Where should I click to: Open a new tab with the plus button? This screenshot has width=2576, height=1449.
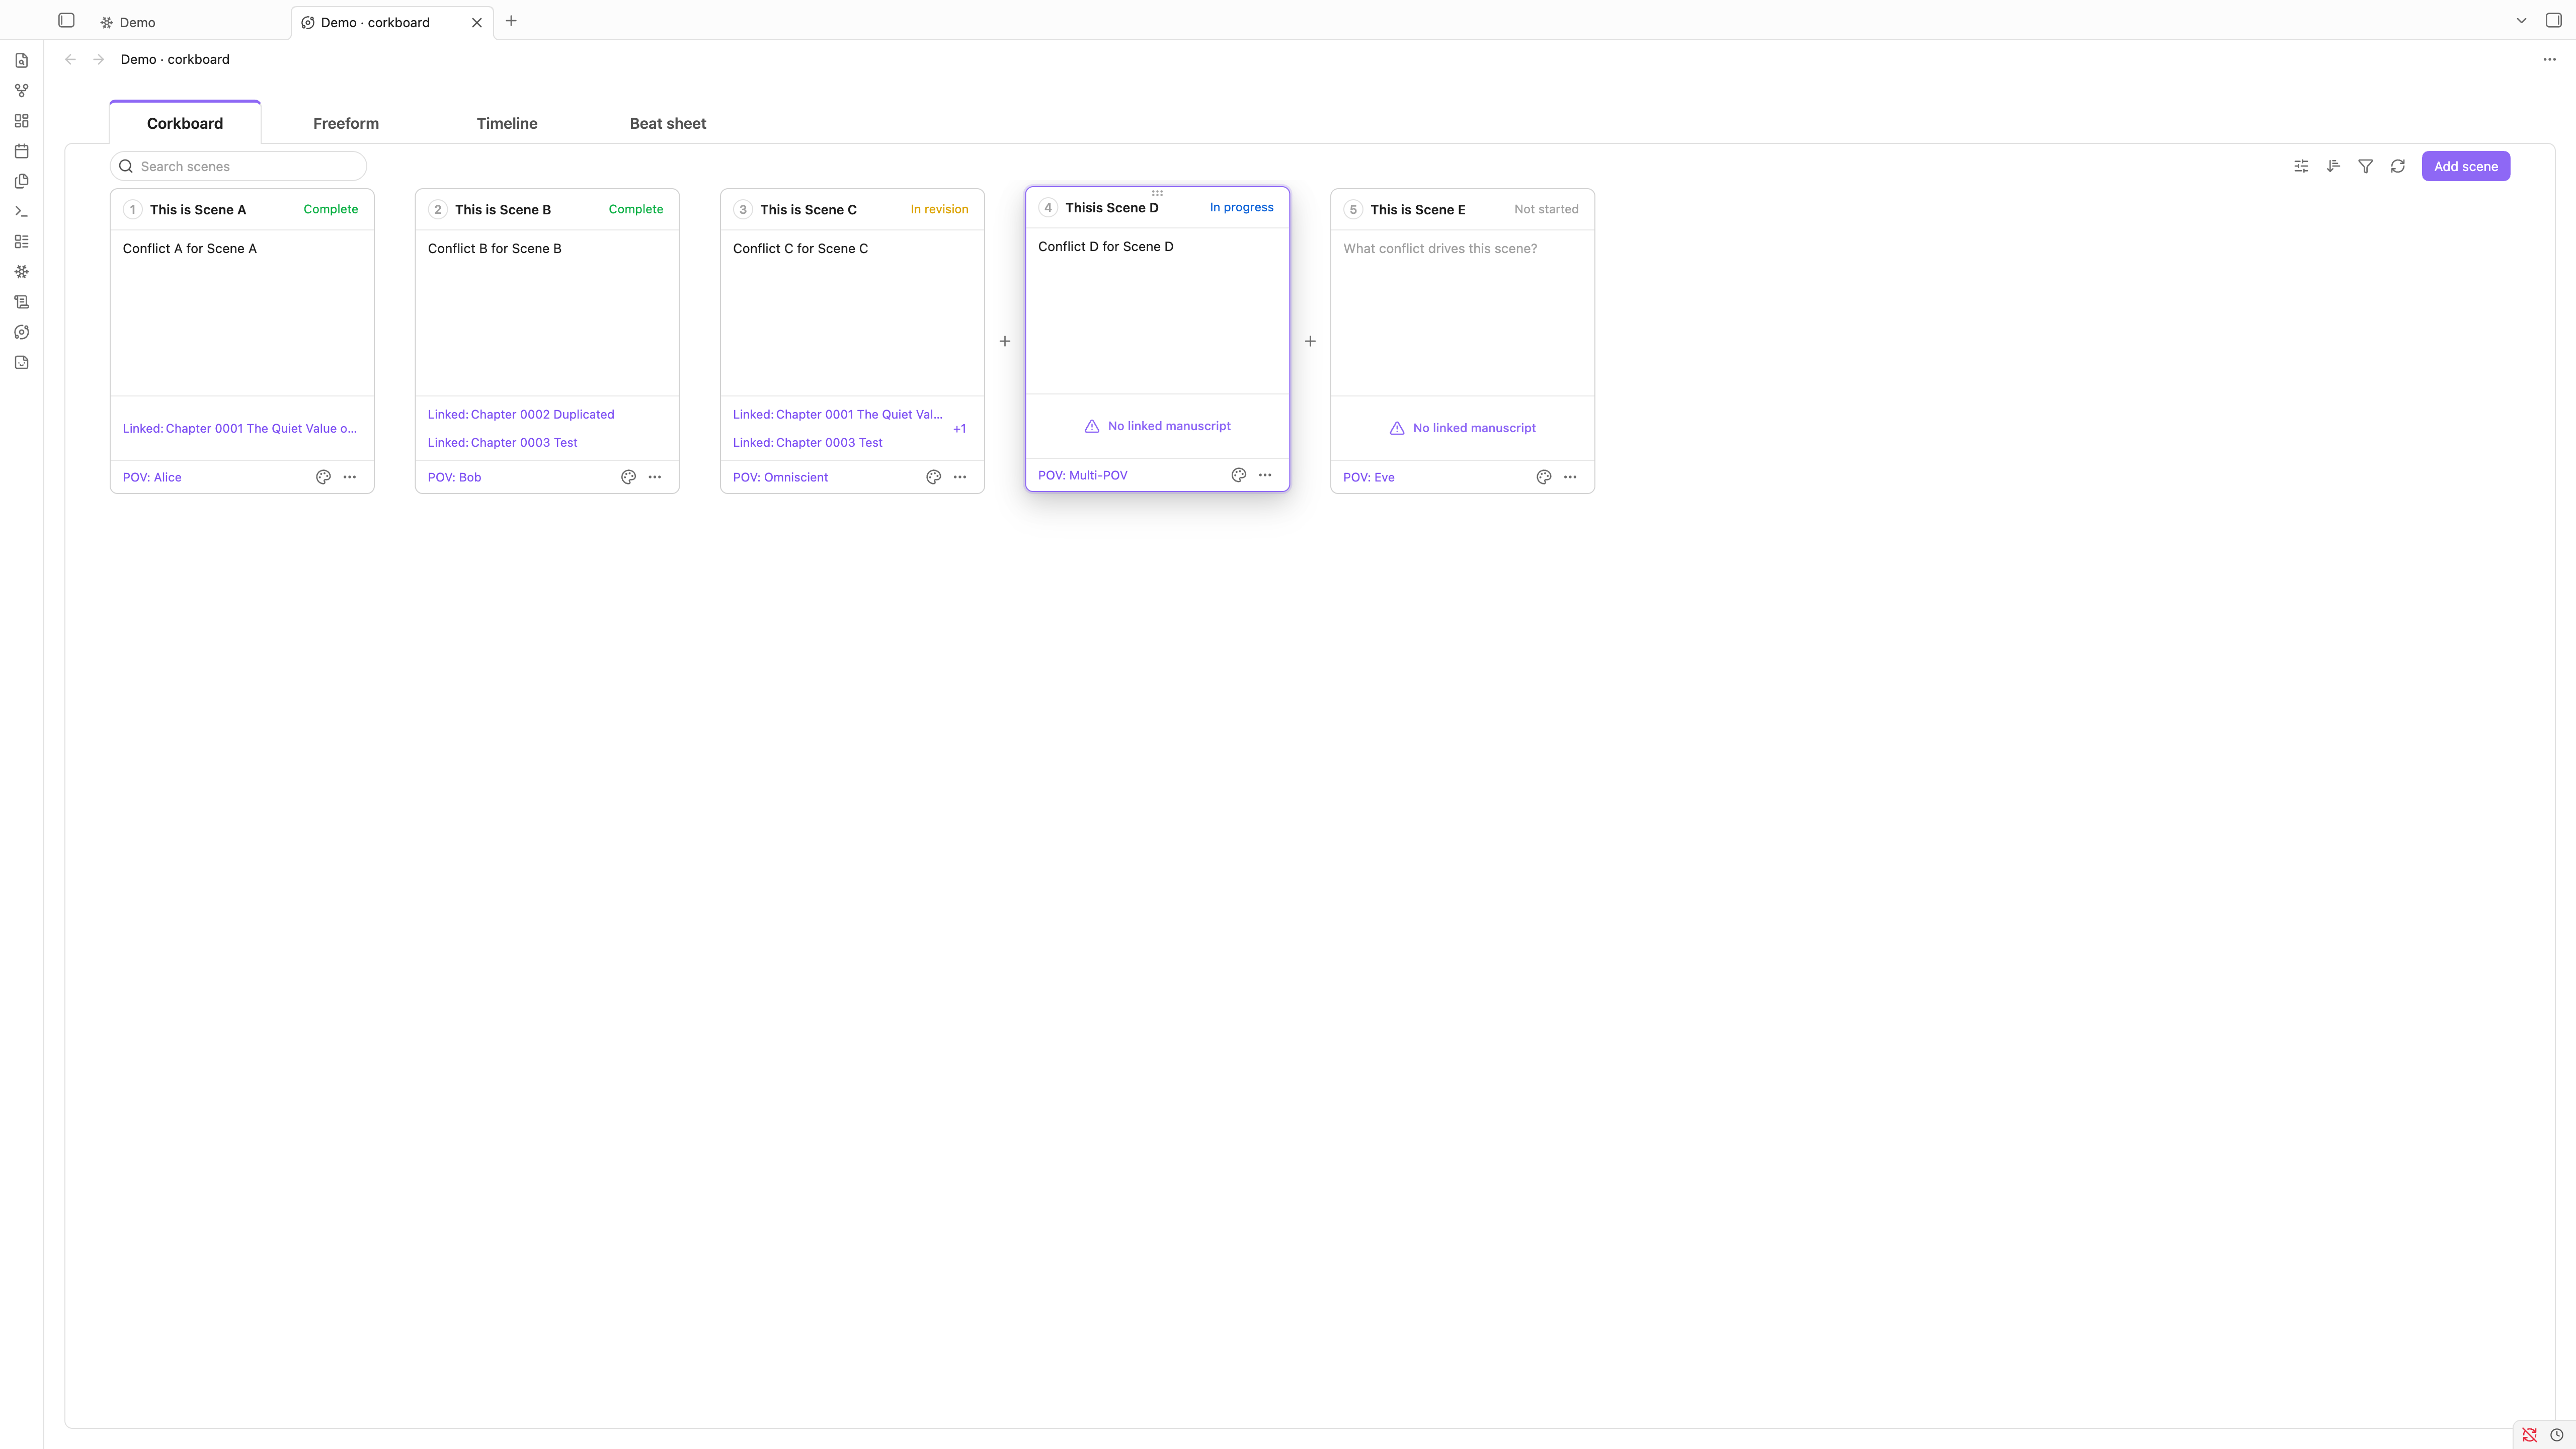pyautogui.click(x=511, y=20)
